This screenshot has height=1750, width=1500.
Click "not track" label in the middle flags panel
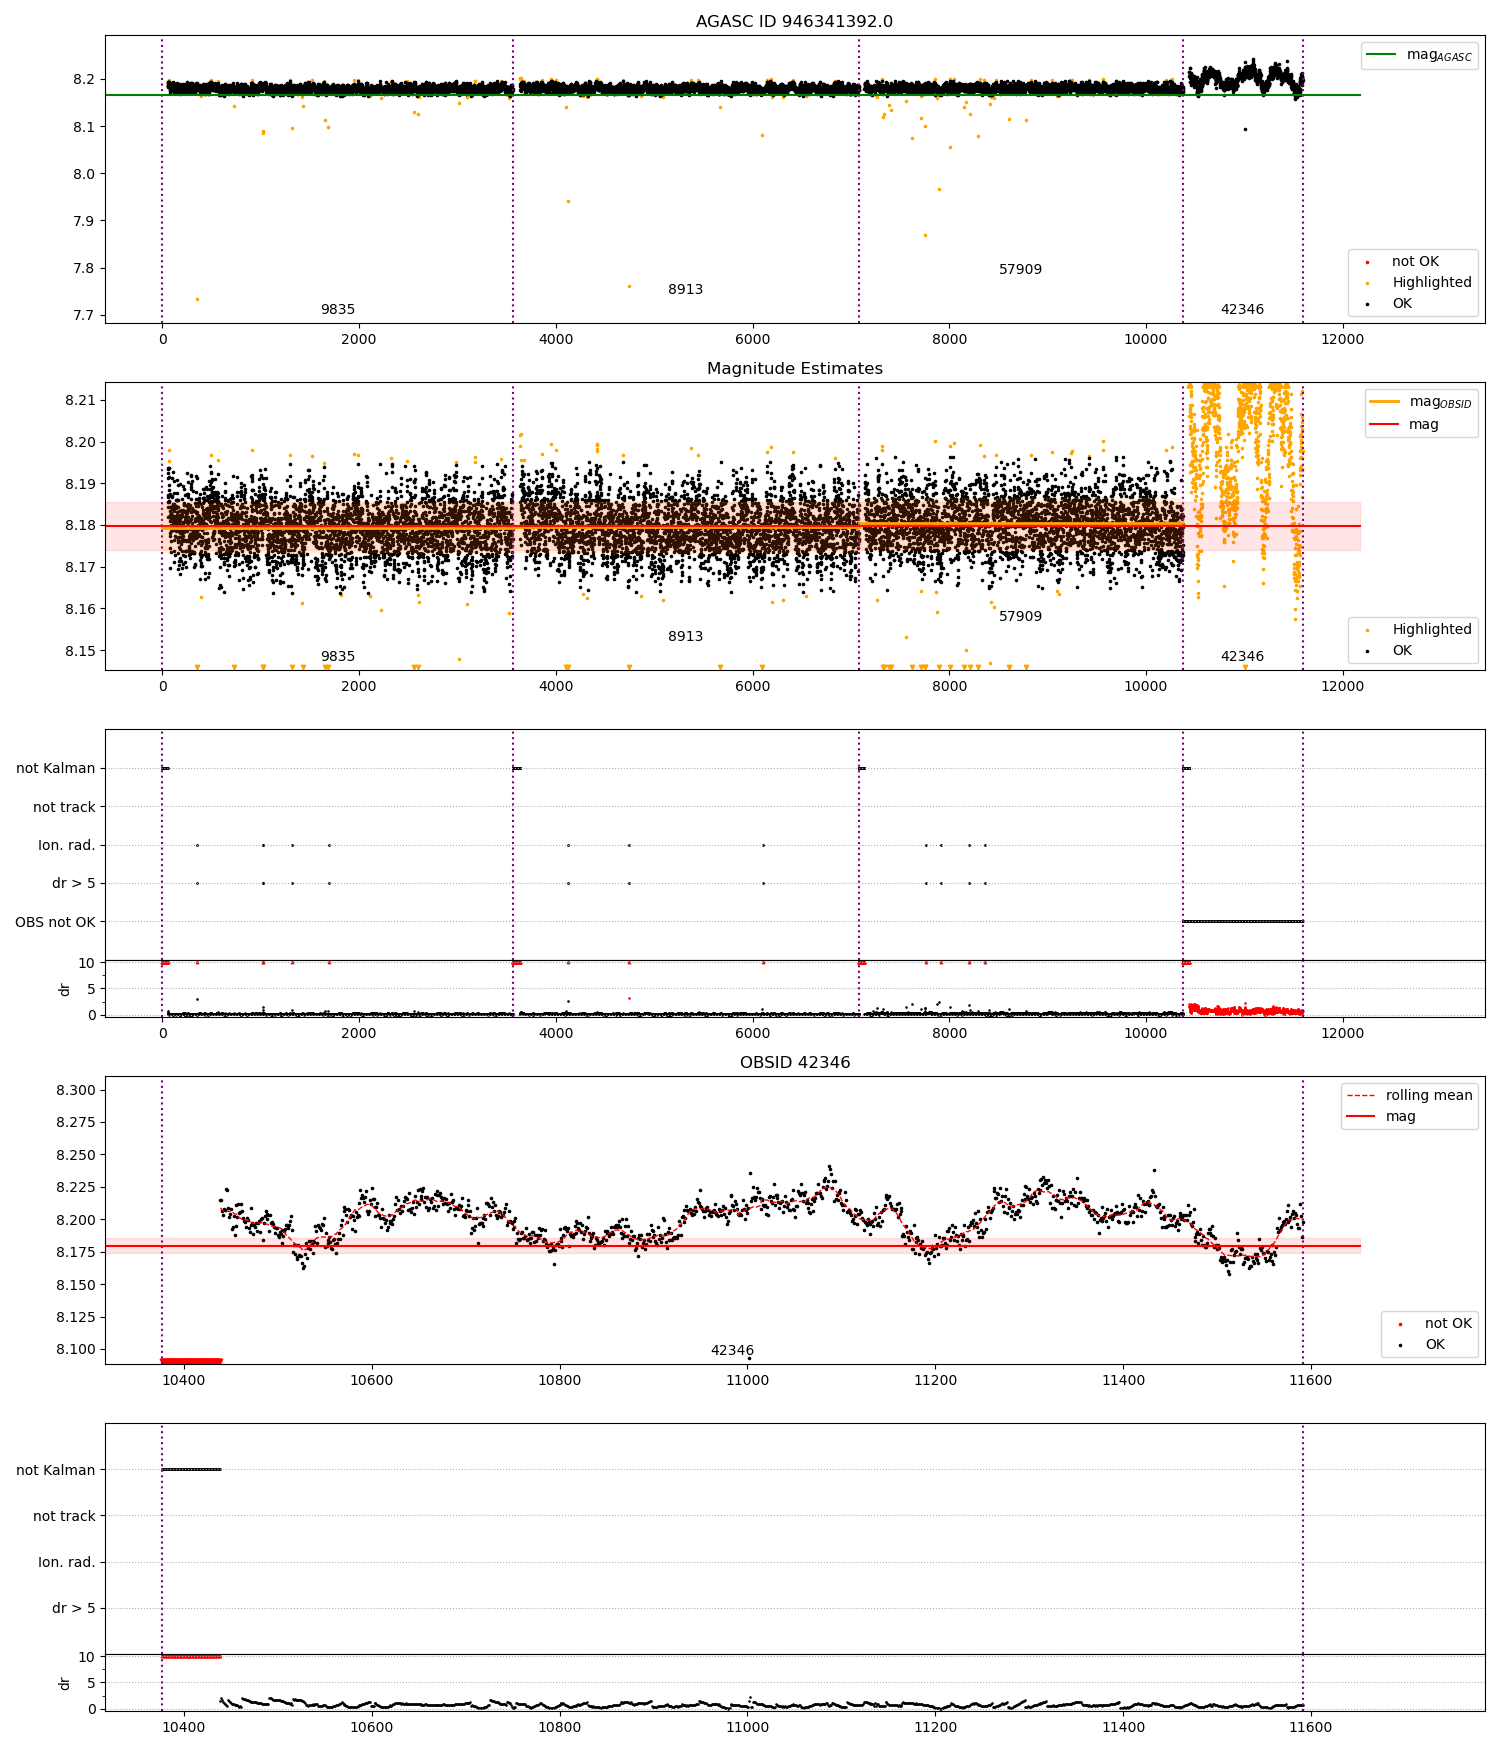tap(64, 807)
